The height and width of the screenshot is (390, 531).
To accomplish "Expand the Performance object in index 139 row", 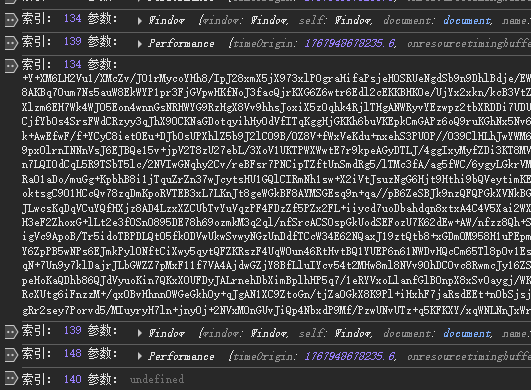I will [140, 44].
